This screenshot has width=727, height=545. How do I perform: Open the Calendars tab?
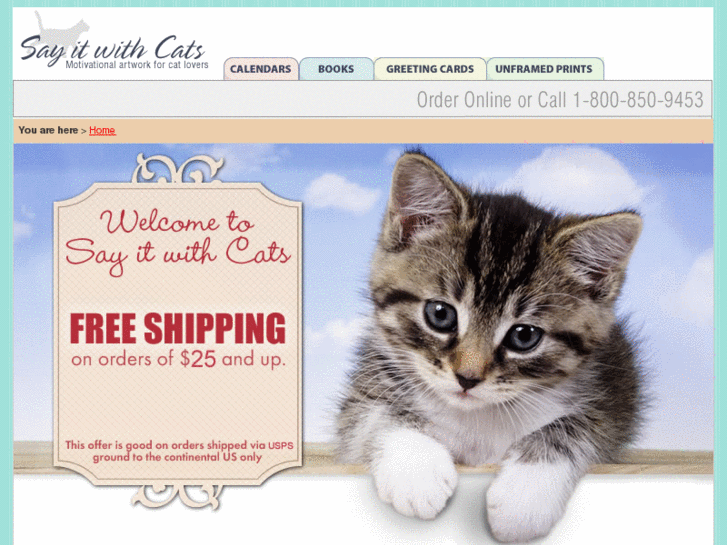tap(261, 69)
